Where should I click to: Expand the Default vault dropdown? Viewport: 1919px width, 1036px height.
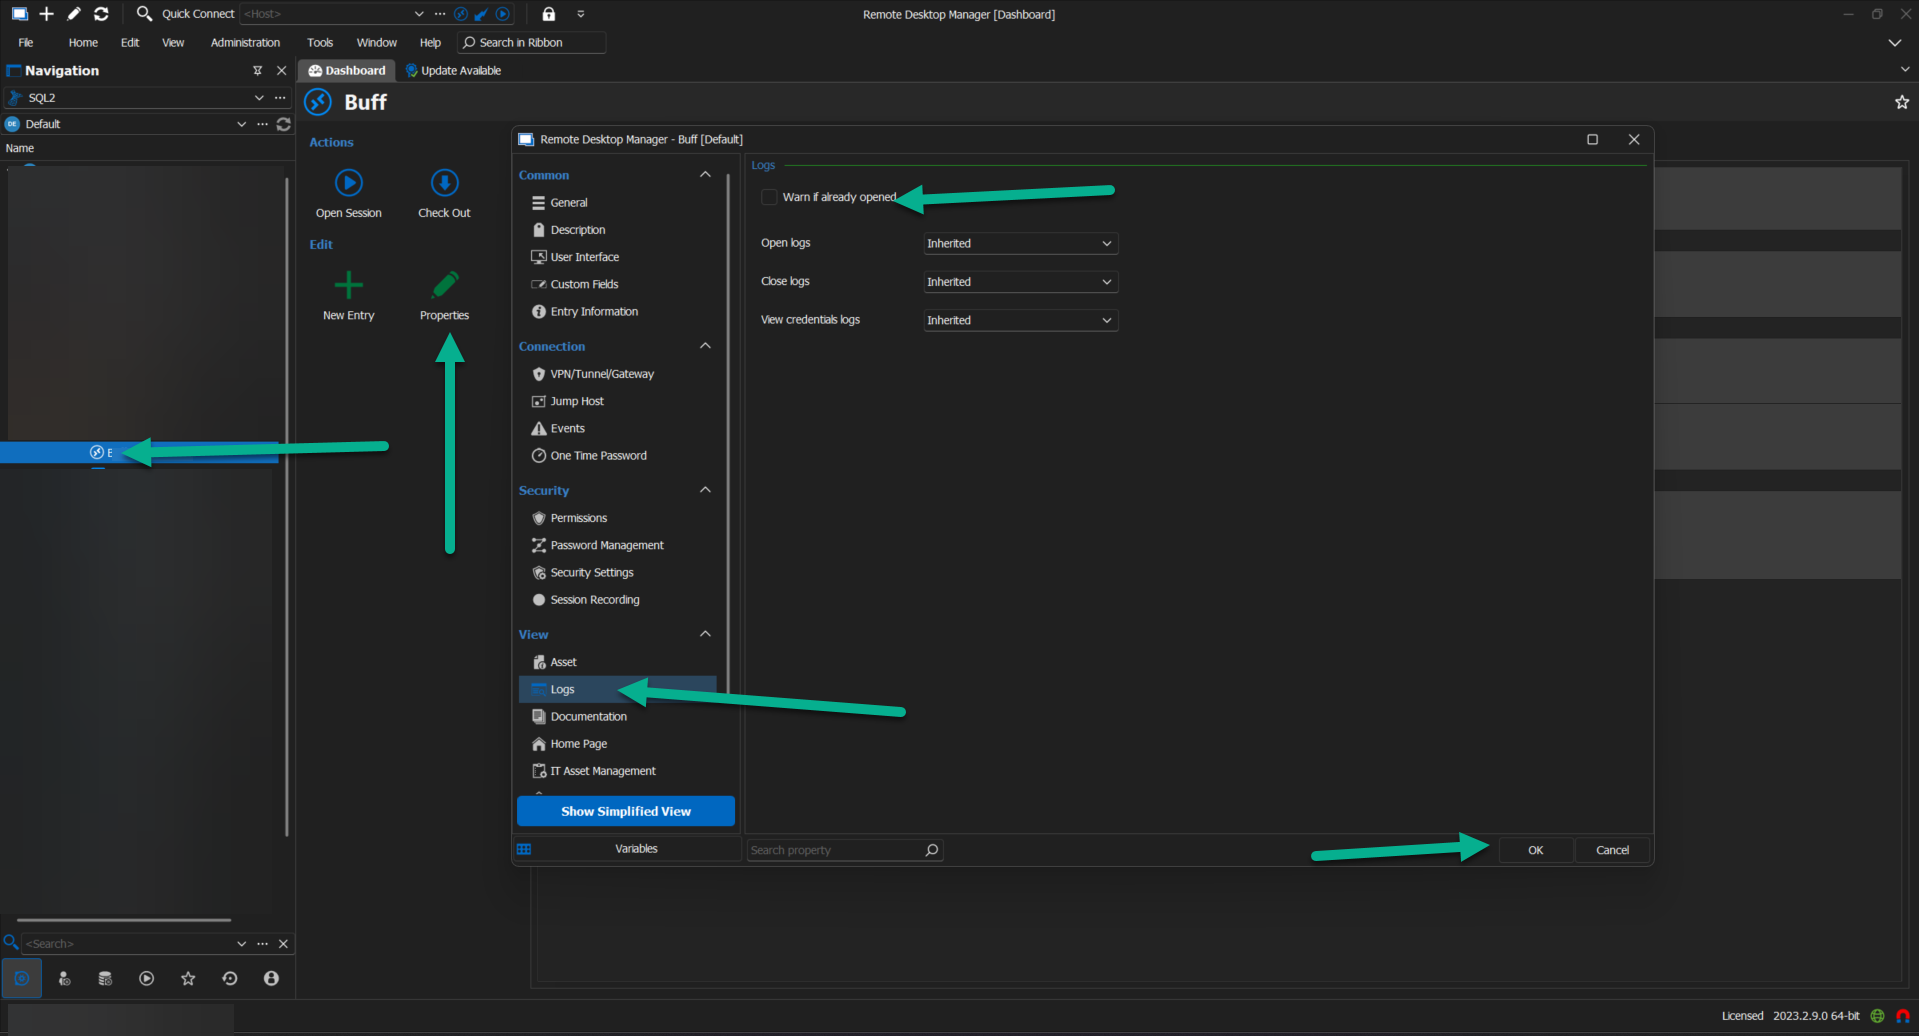[x=241, y=124]
